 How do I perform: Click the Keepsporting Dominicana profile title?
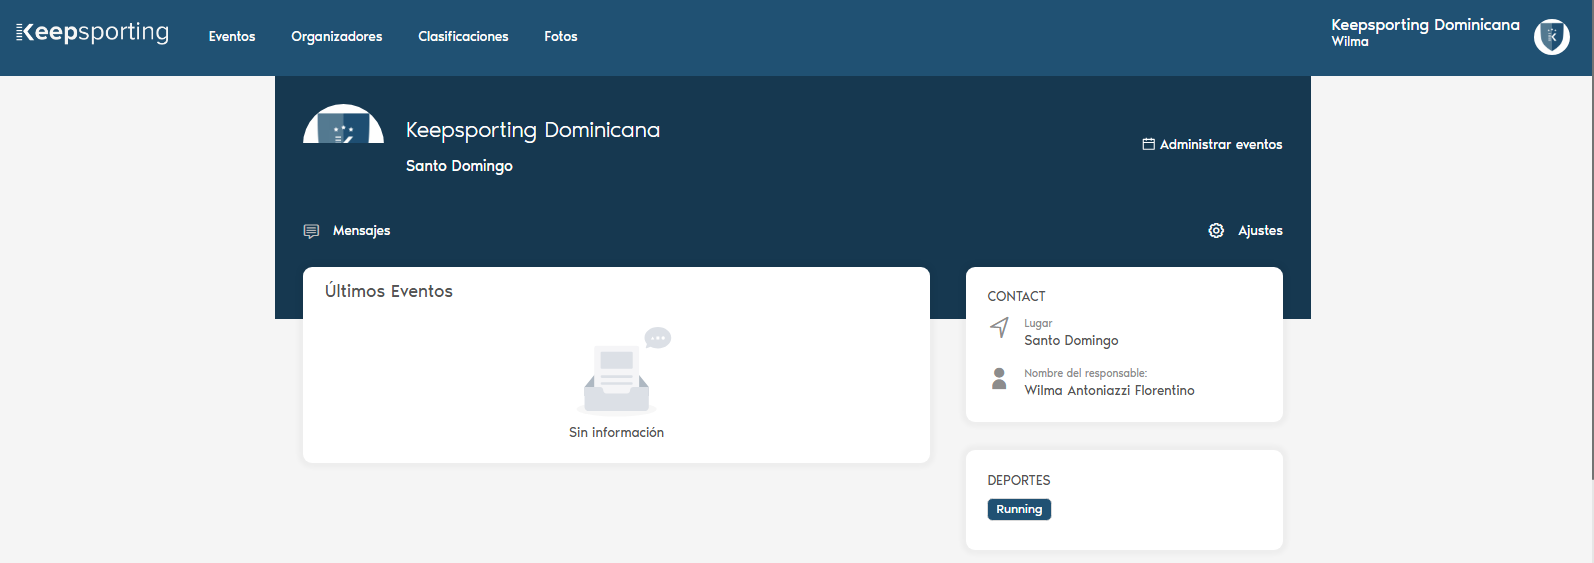pos(532,130)
